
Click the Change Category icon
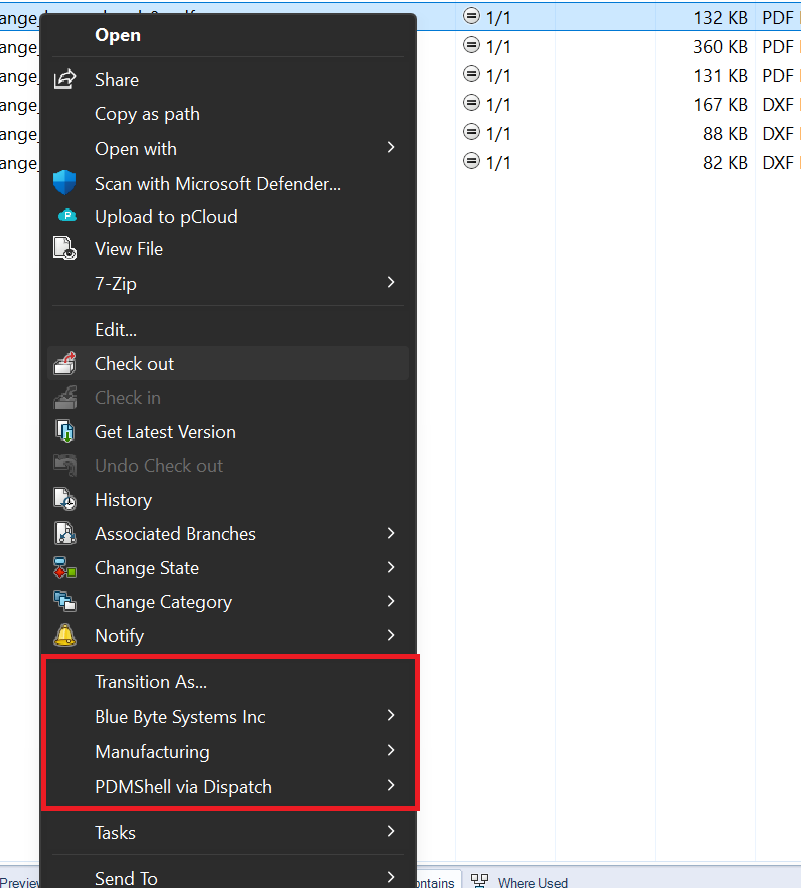tap(65, 601)
